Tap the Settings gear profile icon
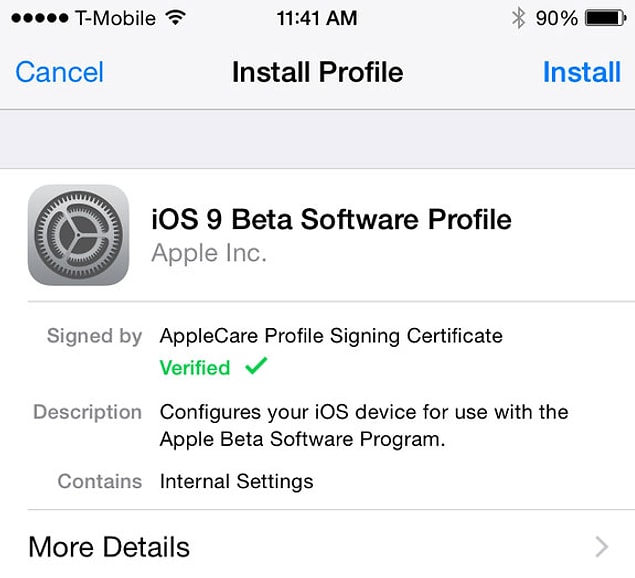Screen dimensions: 635x578 click(78, 235)
